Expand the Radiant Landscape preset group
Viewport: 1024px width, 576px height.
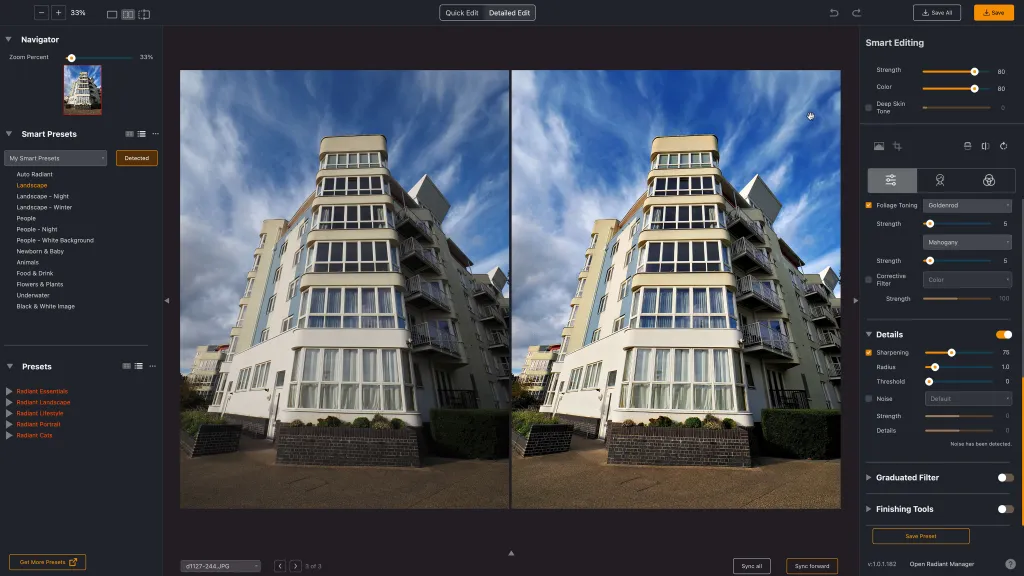pos(9,402)
